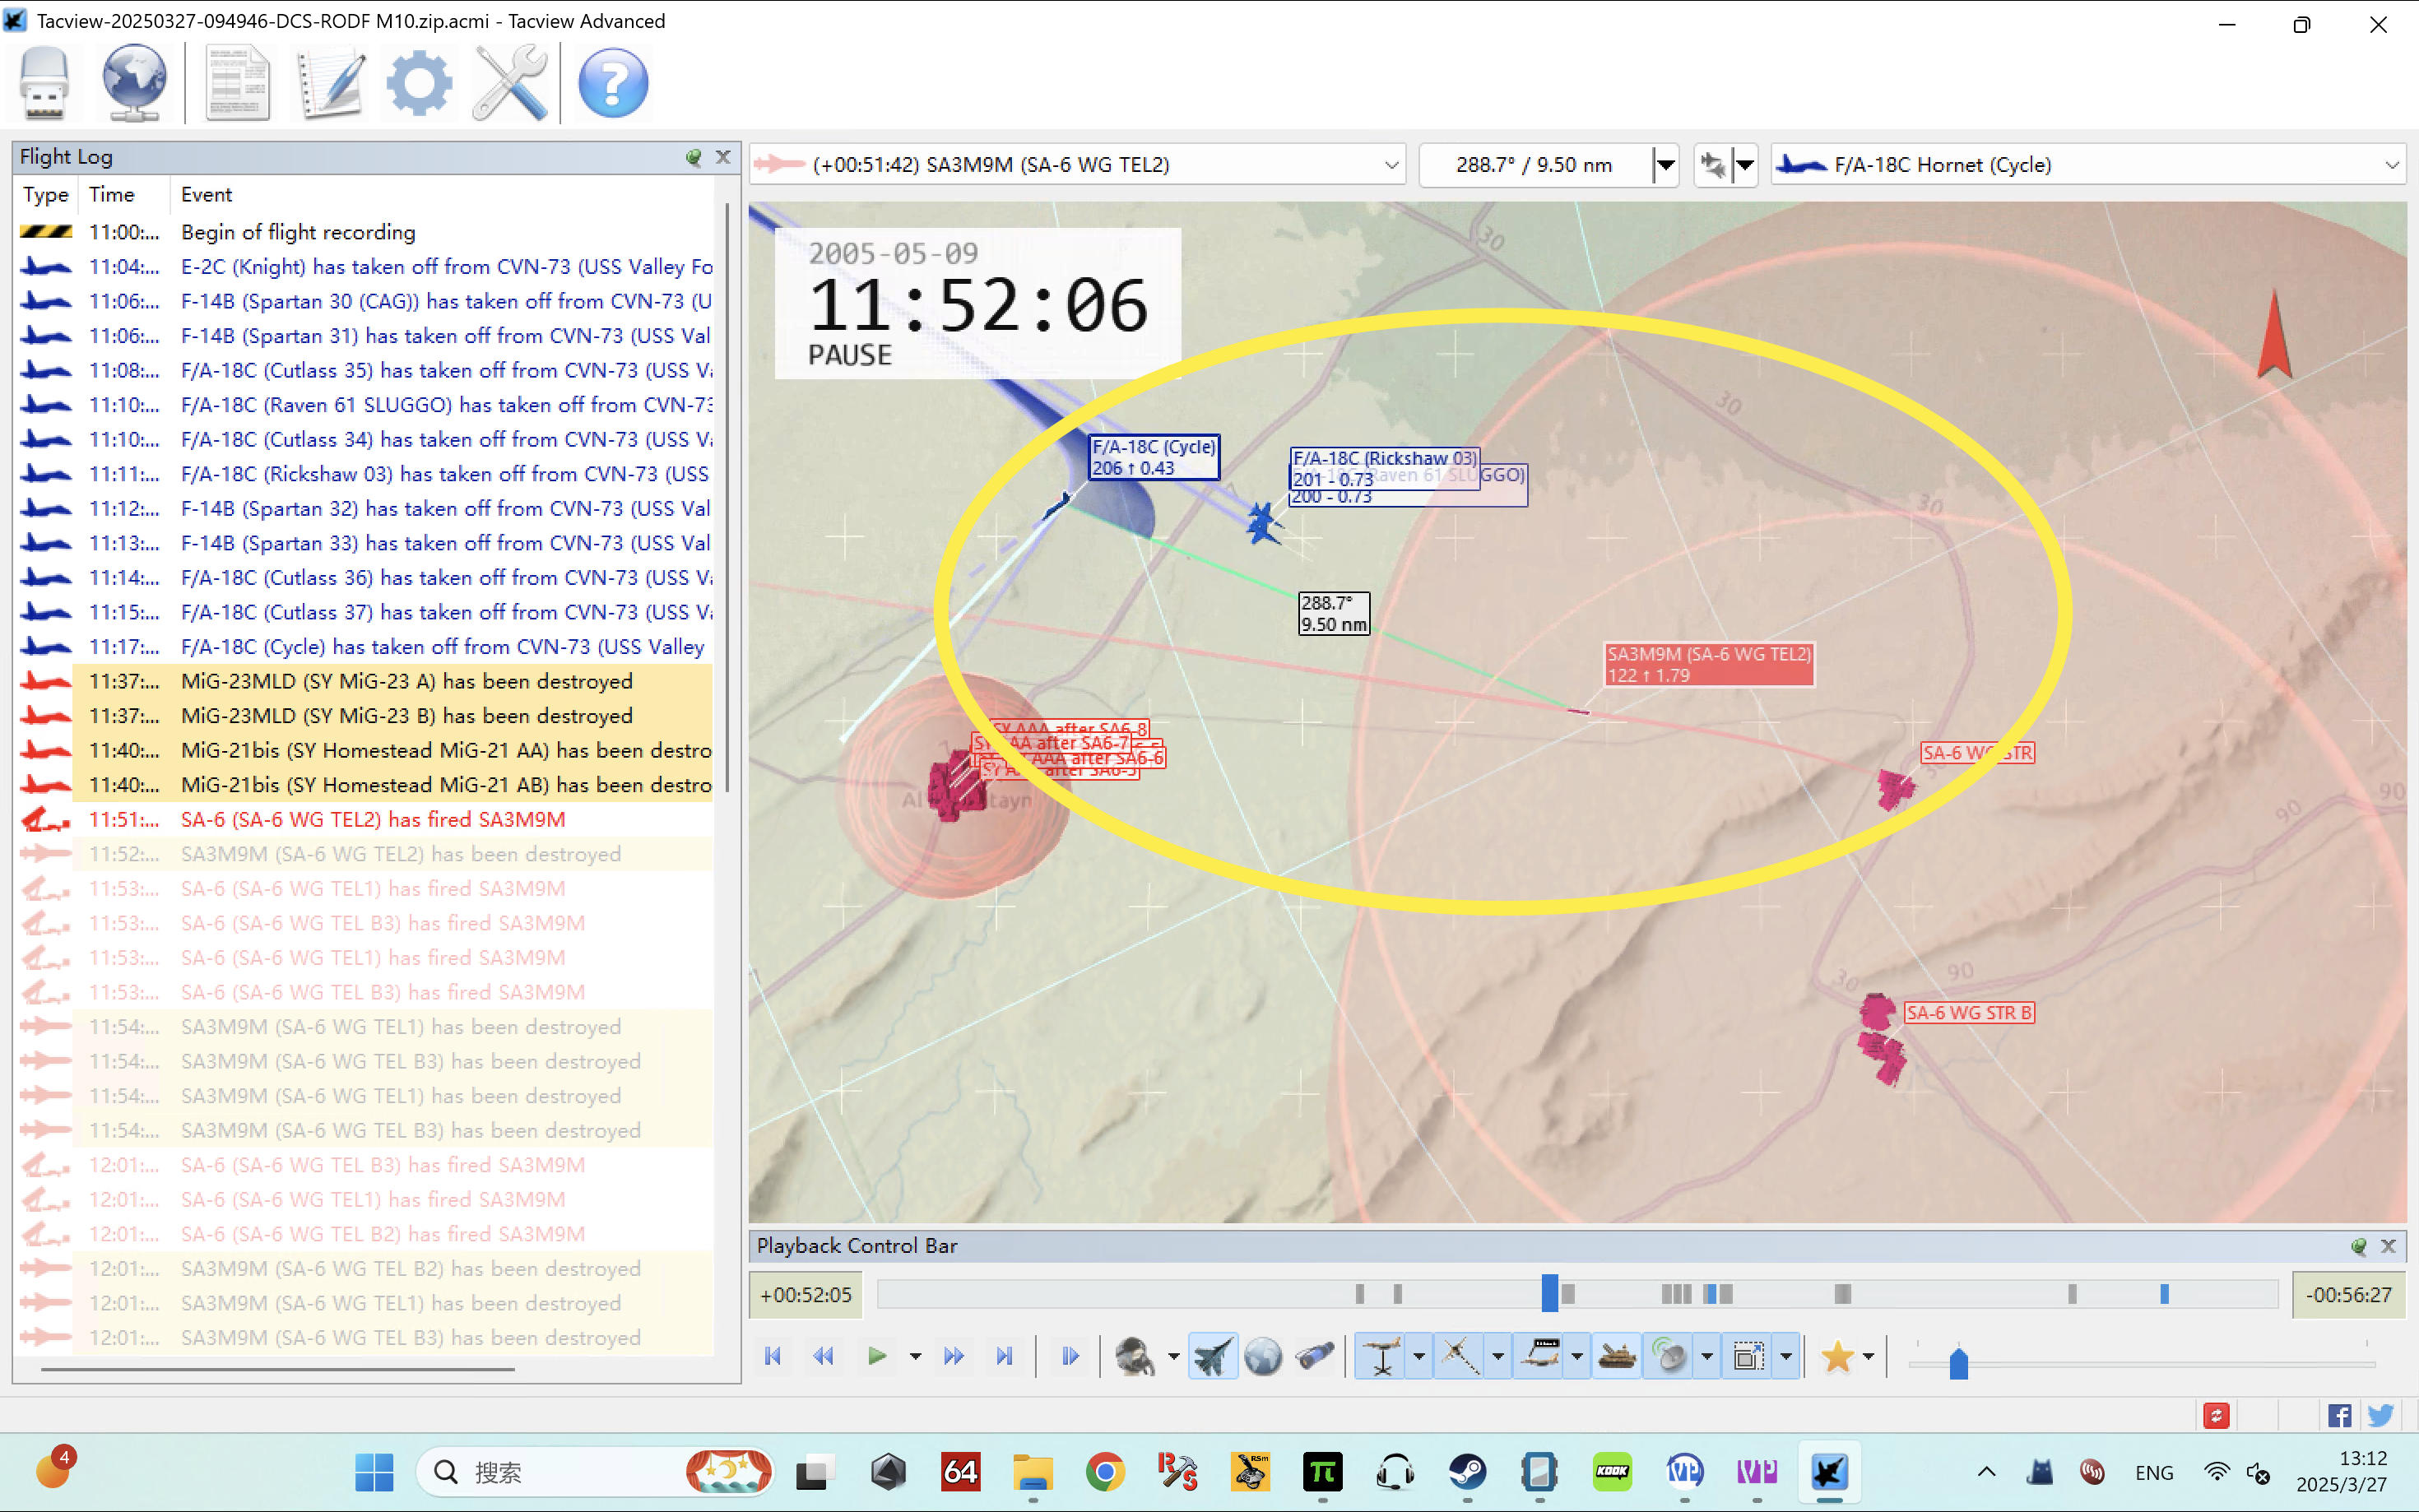Step one frame forward in playback
The width and height of the screenshot is (2419, 1512).
click(1070, 1356)
